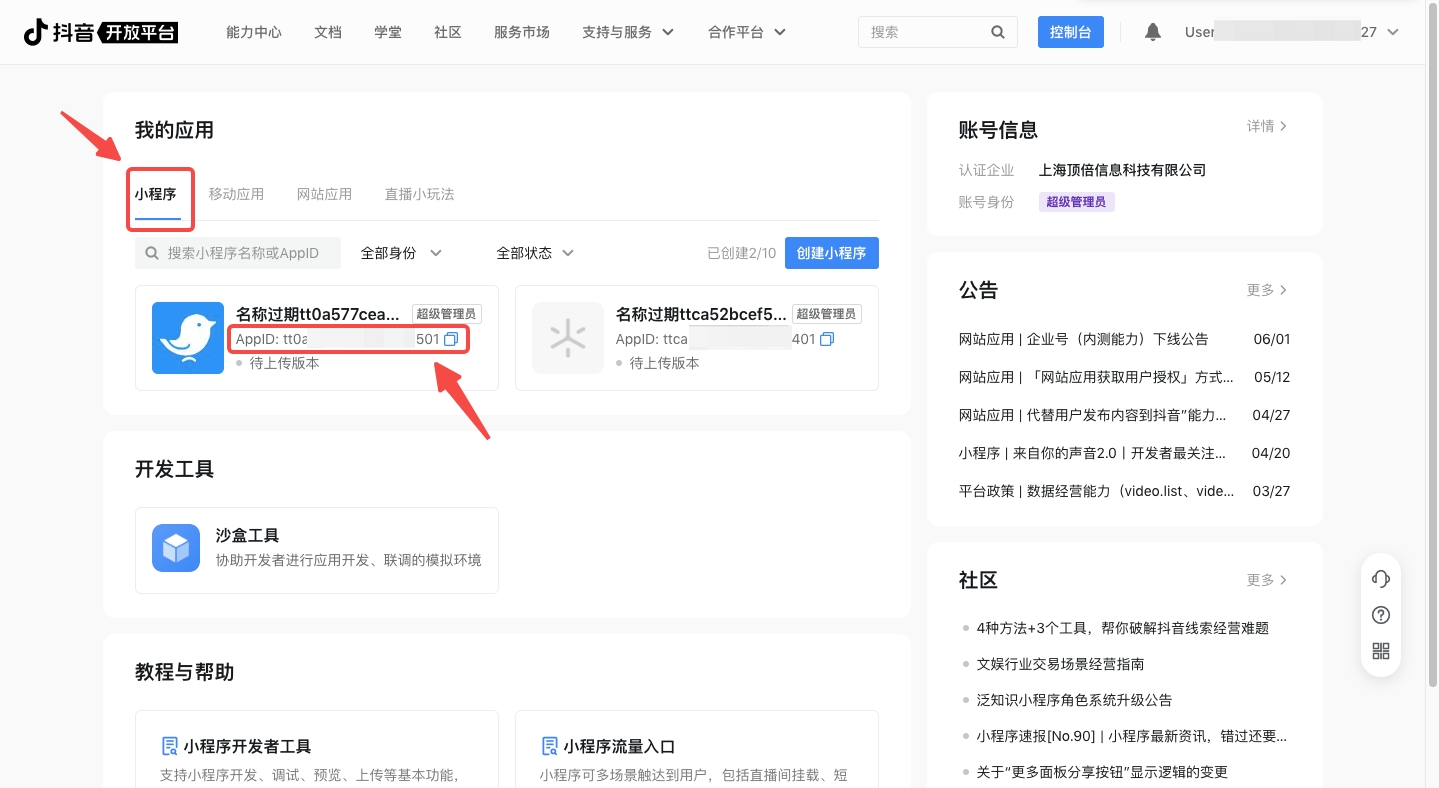Open mini program 名称过期ttca52bcef5

697,338
